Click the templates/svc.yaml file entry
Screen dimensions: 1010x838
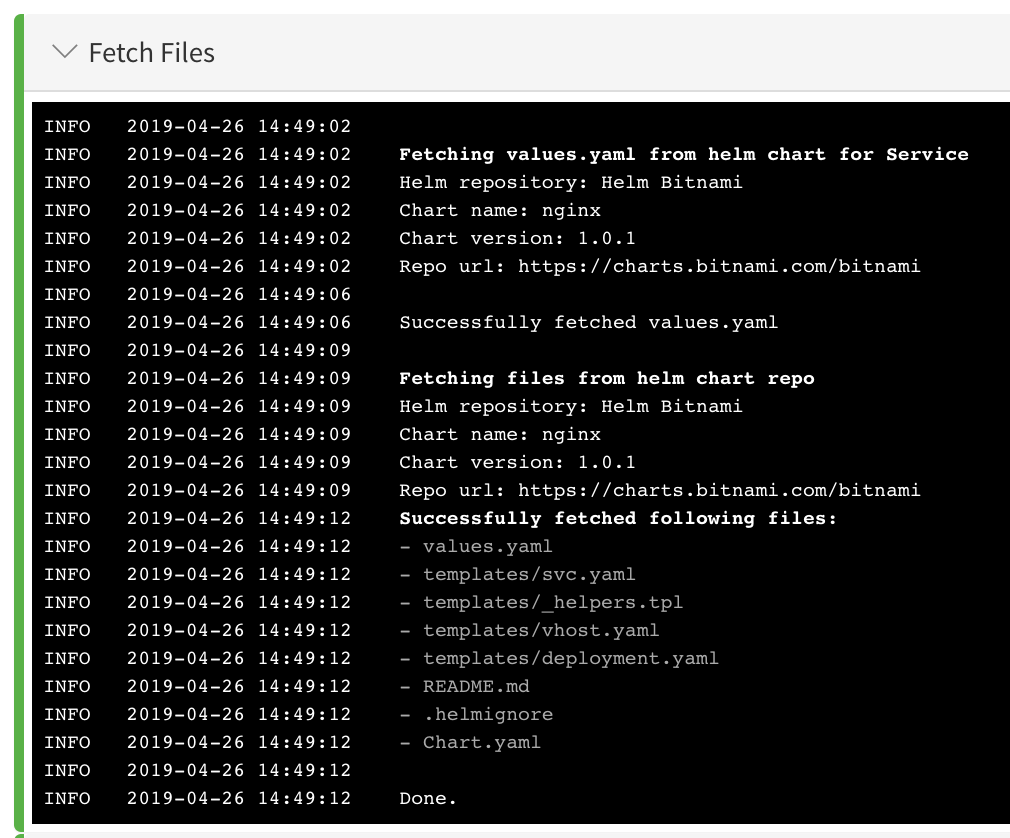[517, 575]
